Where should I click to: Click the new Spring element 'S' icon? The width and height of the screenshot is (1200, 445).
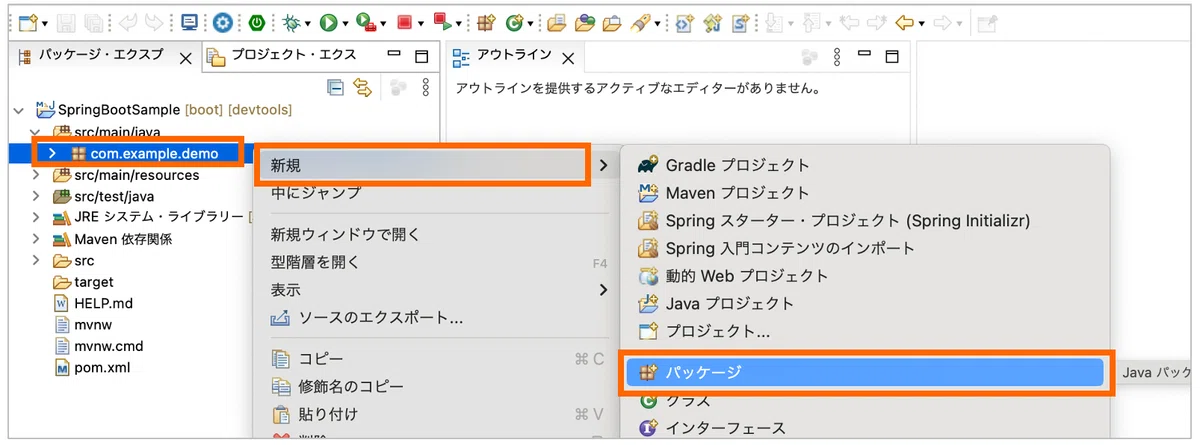pos(741,21)
